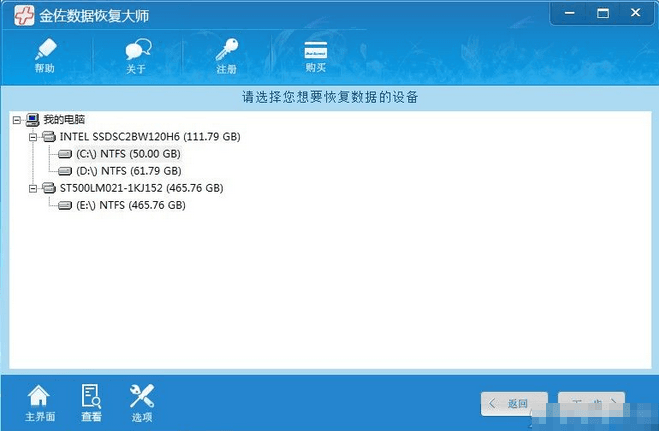Open the 查看 view tool
Image resolution: width=659 pixels, height=431 pixels.
tap(91, 403)
